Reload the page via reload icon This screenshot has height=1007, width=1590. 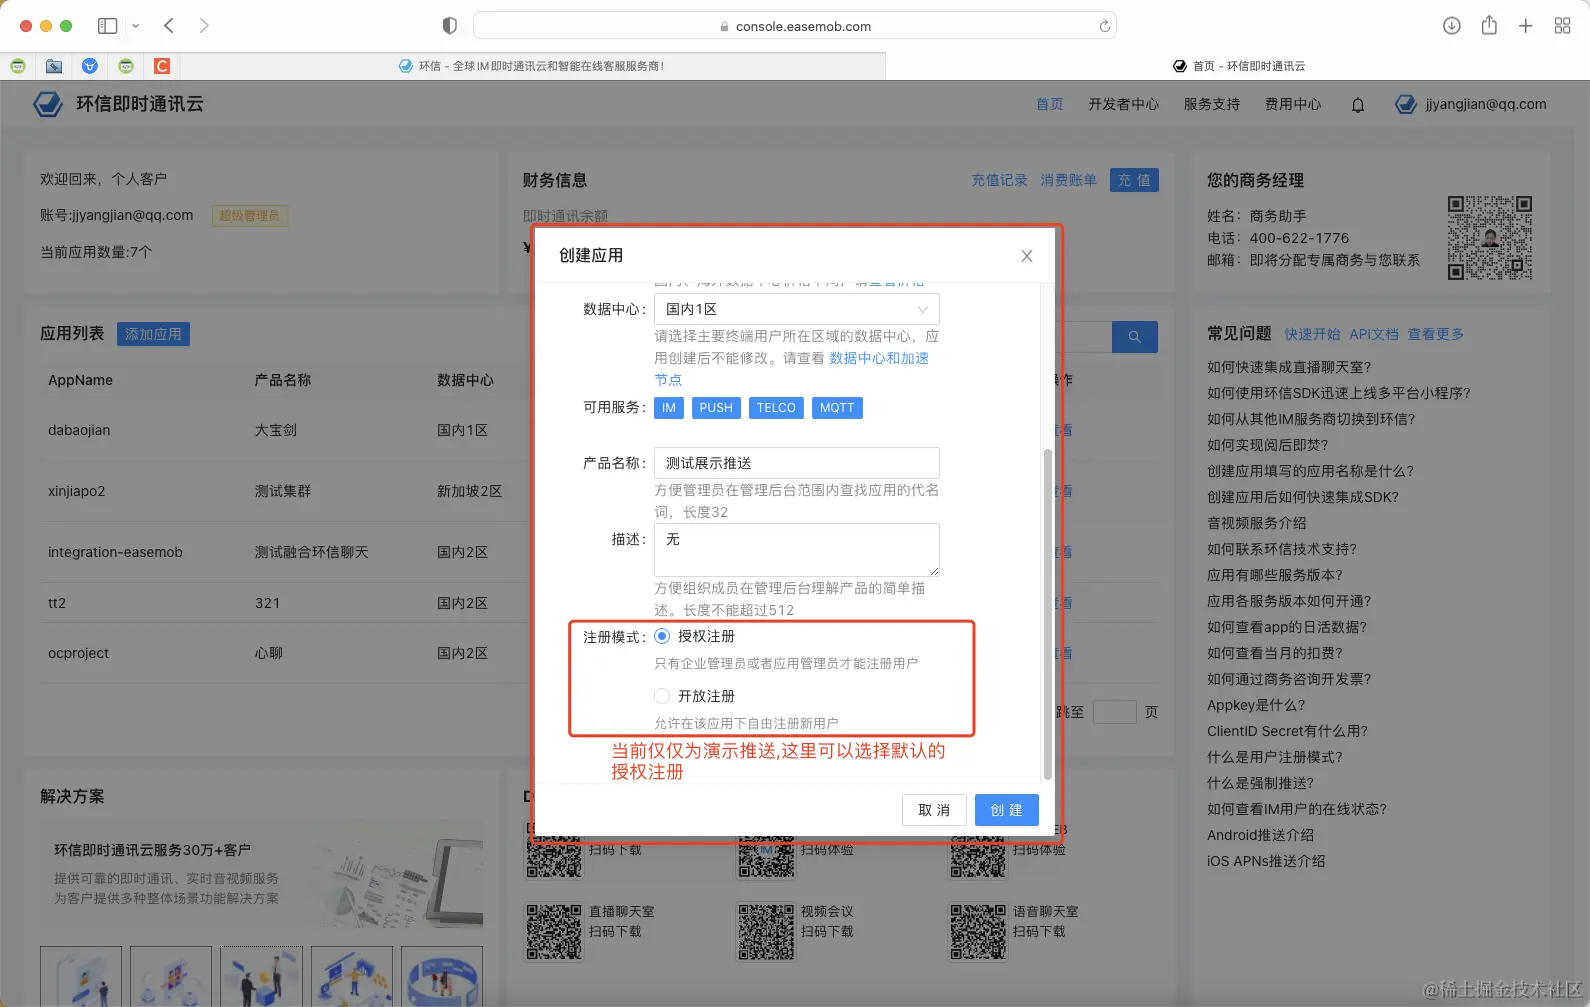tap(1104, 26)
